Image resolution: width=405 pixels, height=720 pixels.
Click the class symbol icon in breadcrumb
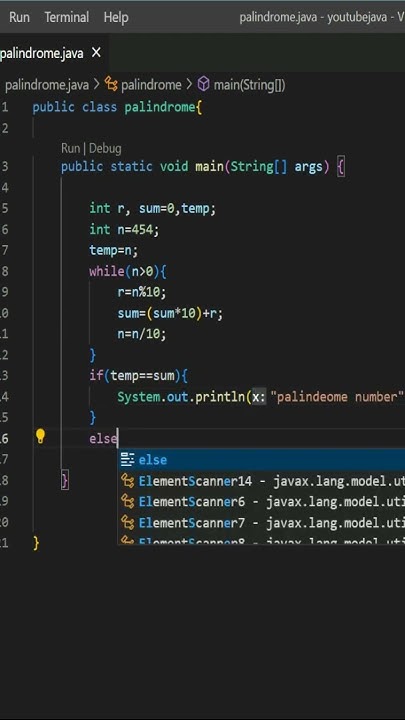click(x=111, y=84)
